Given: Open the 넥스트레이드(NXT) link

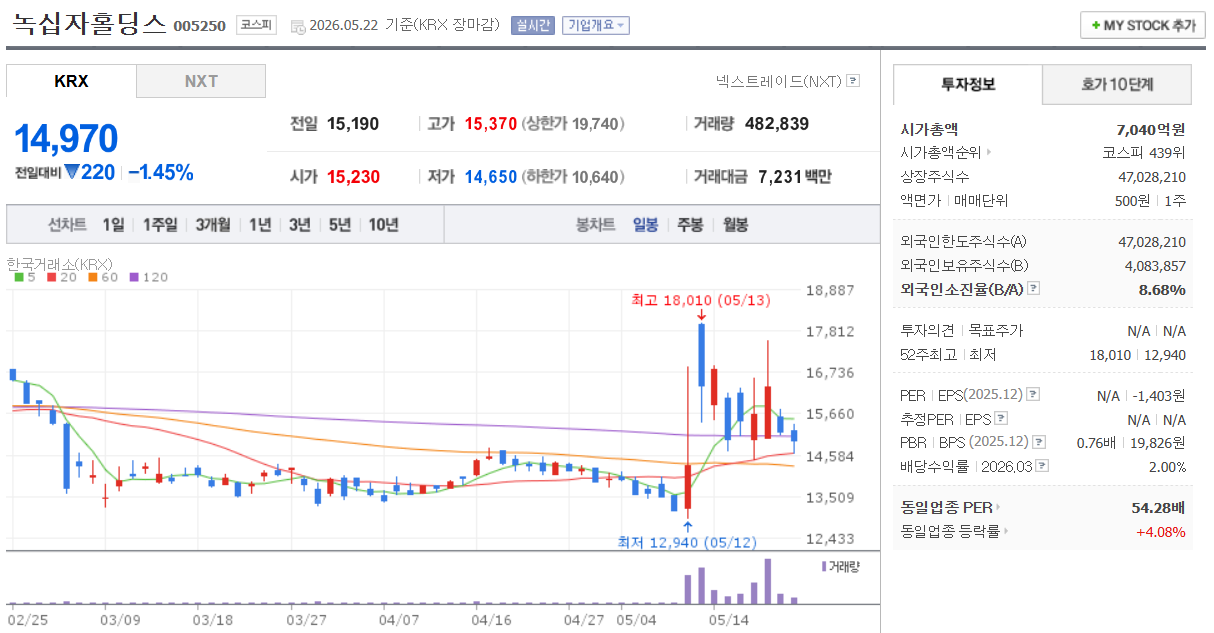Looking at the screenshot, I should tap(779, 81).
